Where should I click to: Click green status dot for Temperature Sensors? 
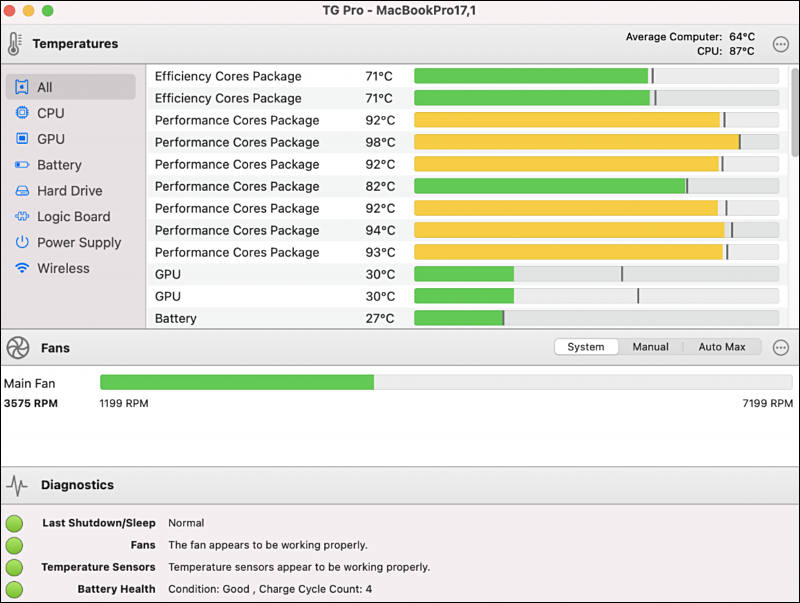pyautogui.click(x=14, y=567)
